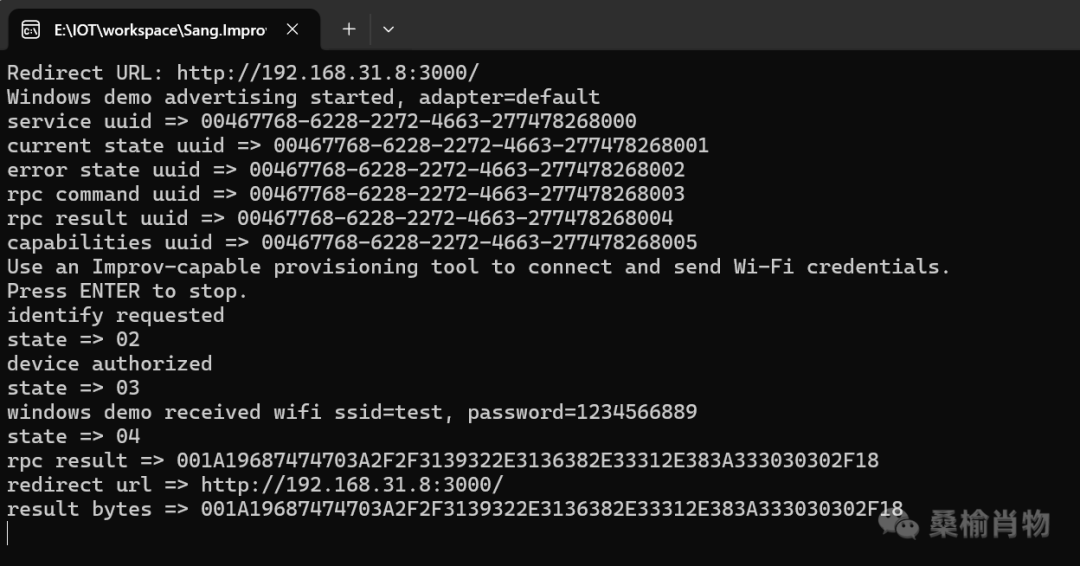Click the rpc command uuid value

[x=467, y=193]
